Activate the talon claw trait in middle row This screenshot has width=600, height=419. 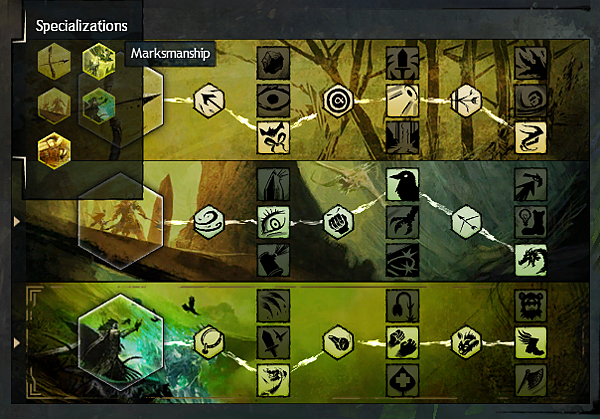tap(402, 222)
